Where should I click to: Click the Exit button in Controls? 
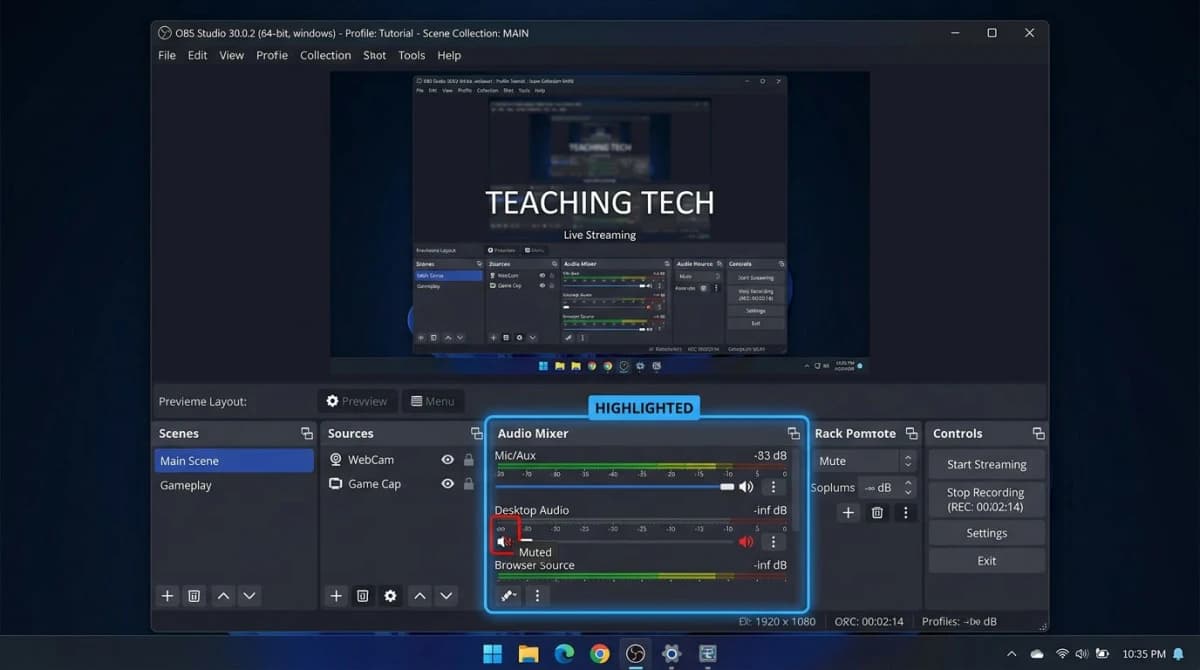(x=987, y=561)
